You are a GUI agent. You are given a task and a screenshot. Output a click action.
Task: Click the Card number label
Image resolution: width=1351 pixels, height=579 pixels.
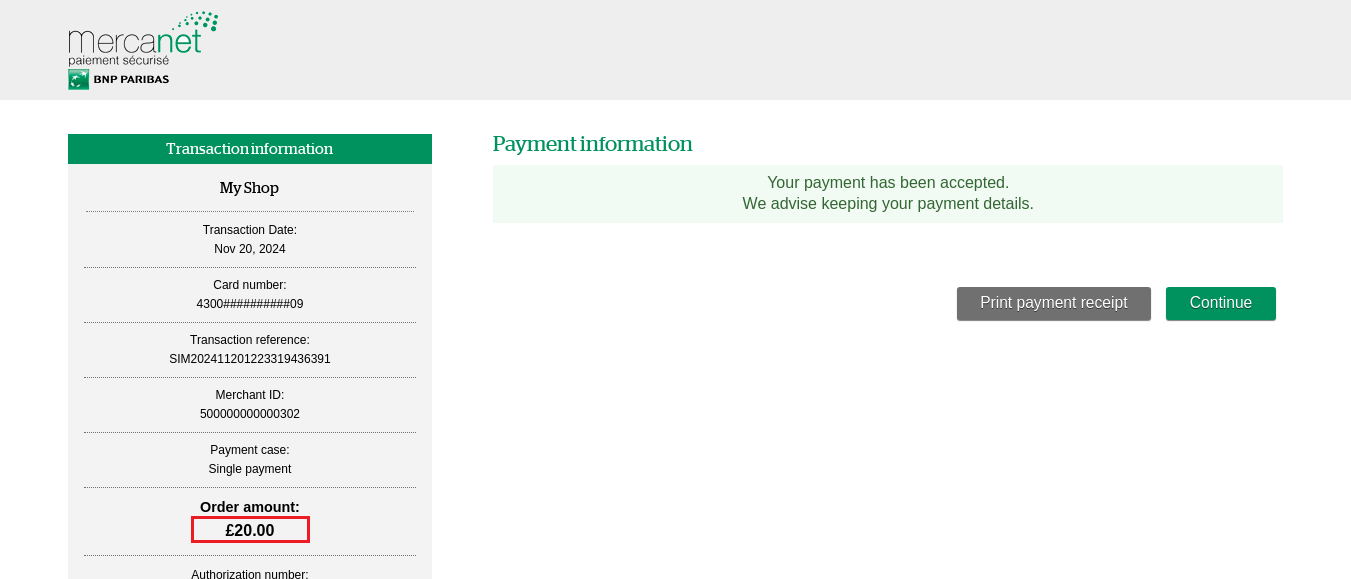point(249,285)
